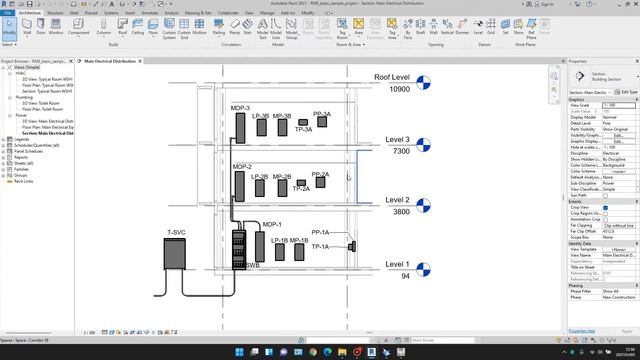Select the Model Text tool
The width and height of the screenshot is (640, 360).
click(263, 29)
